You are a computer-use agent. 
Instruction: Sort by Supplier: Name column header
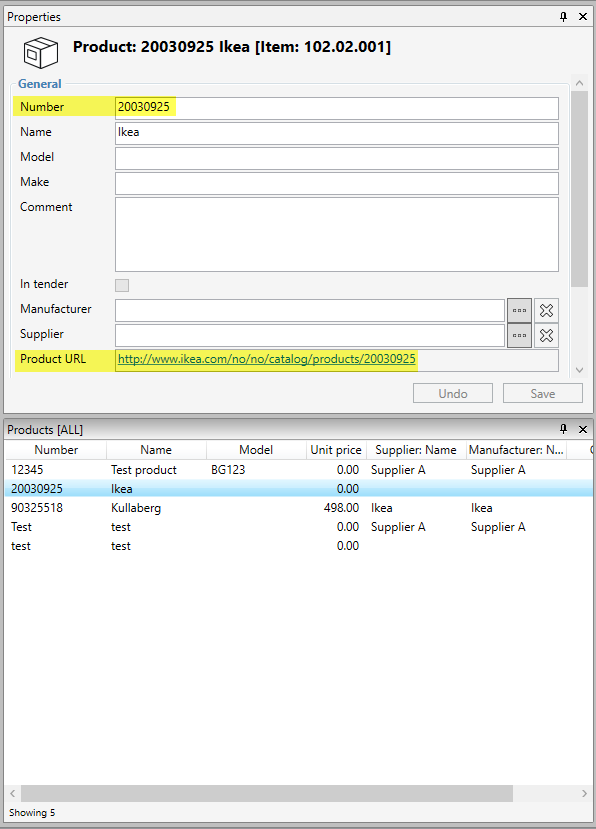click(x=416, y=450)
